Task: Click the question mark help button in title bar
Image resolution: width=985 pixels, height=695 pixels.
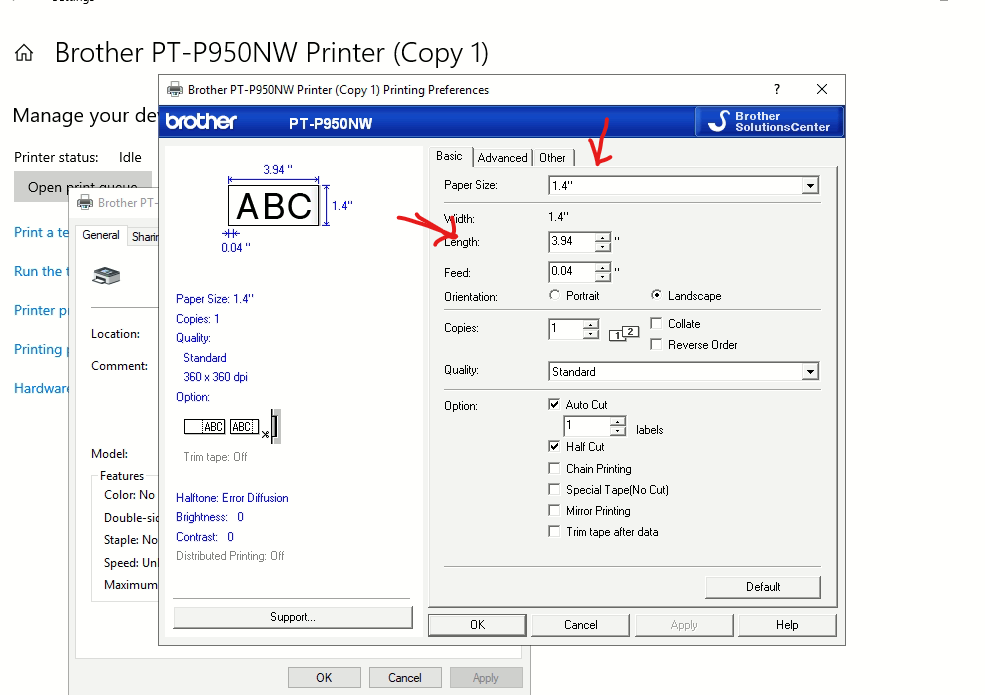Action: [x=777, y=89]
